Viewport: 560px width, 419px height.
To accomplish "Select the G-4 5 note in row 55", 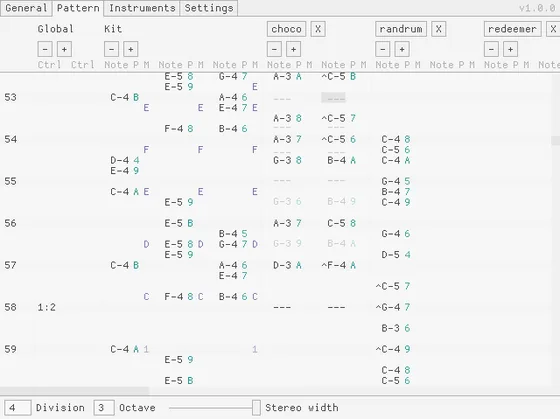I will (x=396, y=181).
